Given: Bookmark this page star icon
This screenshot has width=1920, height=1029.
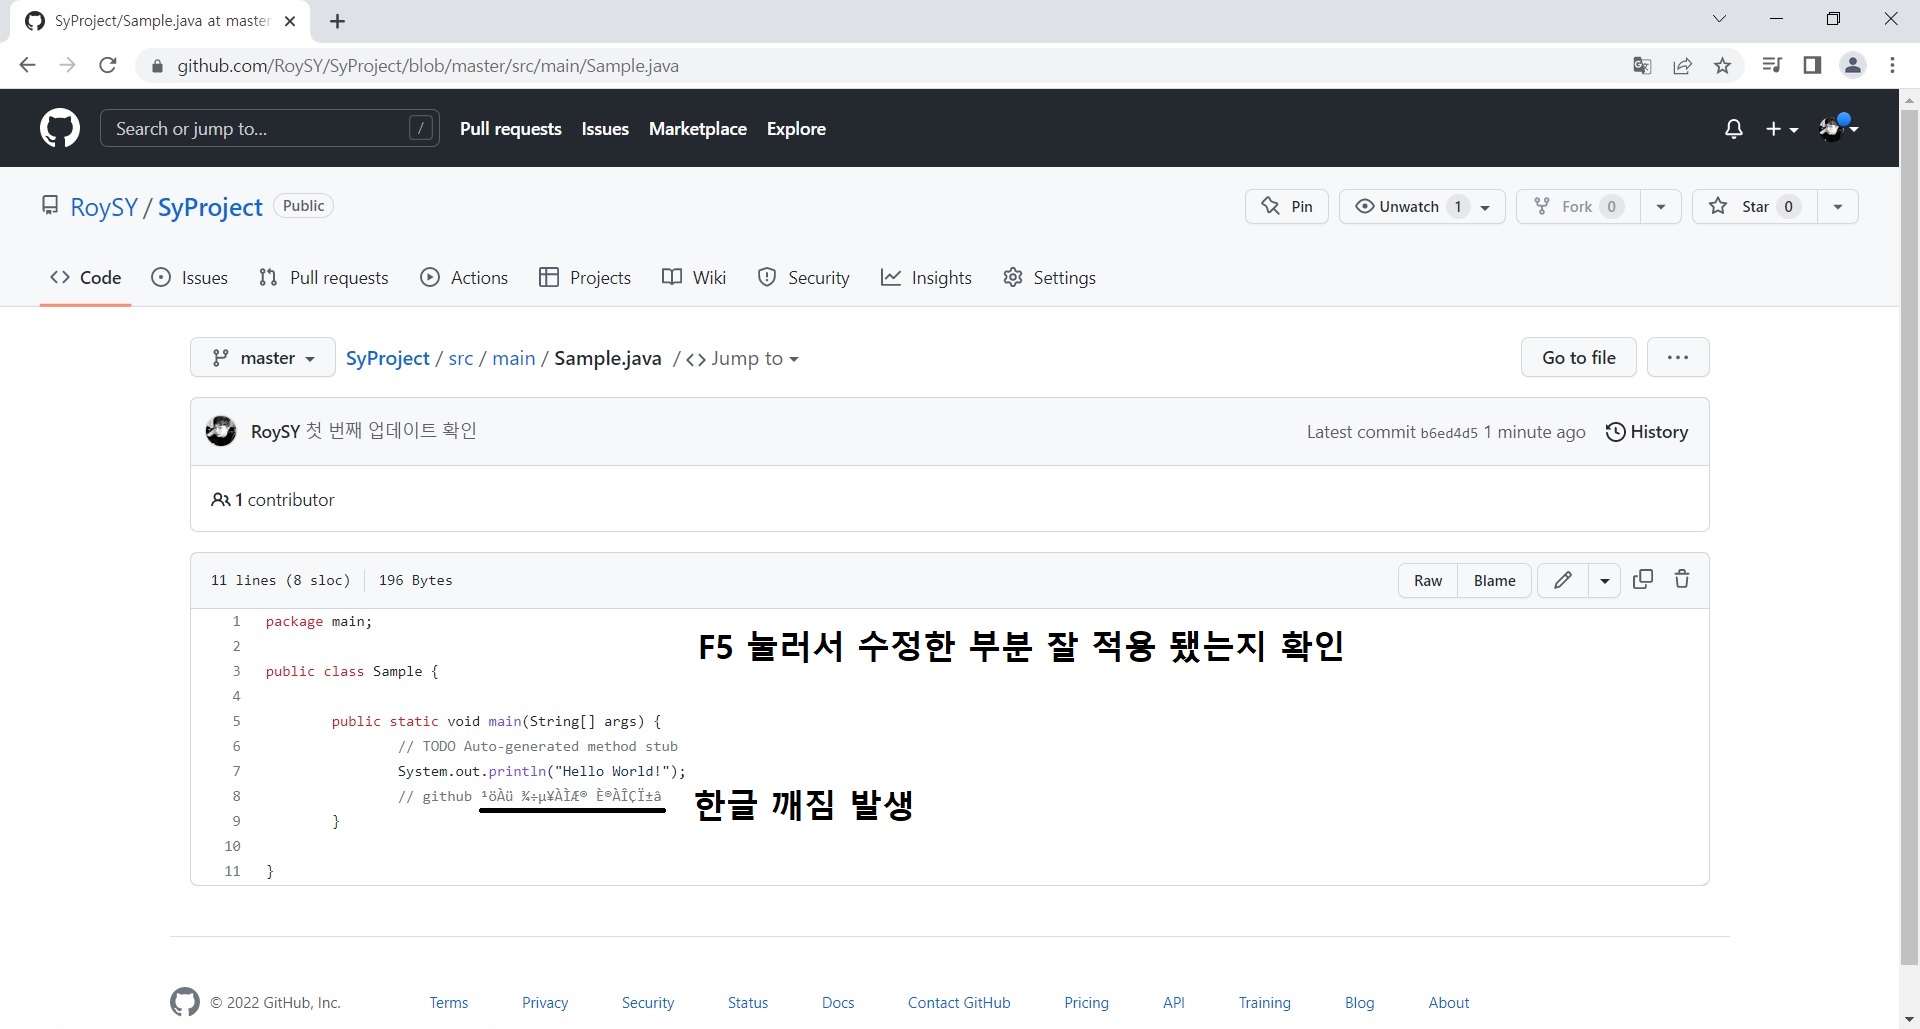Looking at the screenshot, I should pyautogui.click(x=1722, y=66).
